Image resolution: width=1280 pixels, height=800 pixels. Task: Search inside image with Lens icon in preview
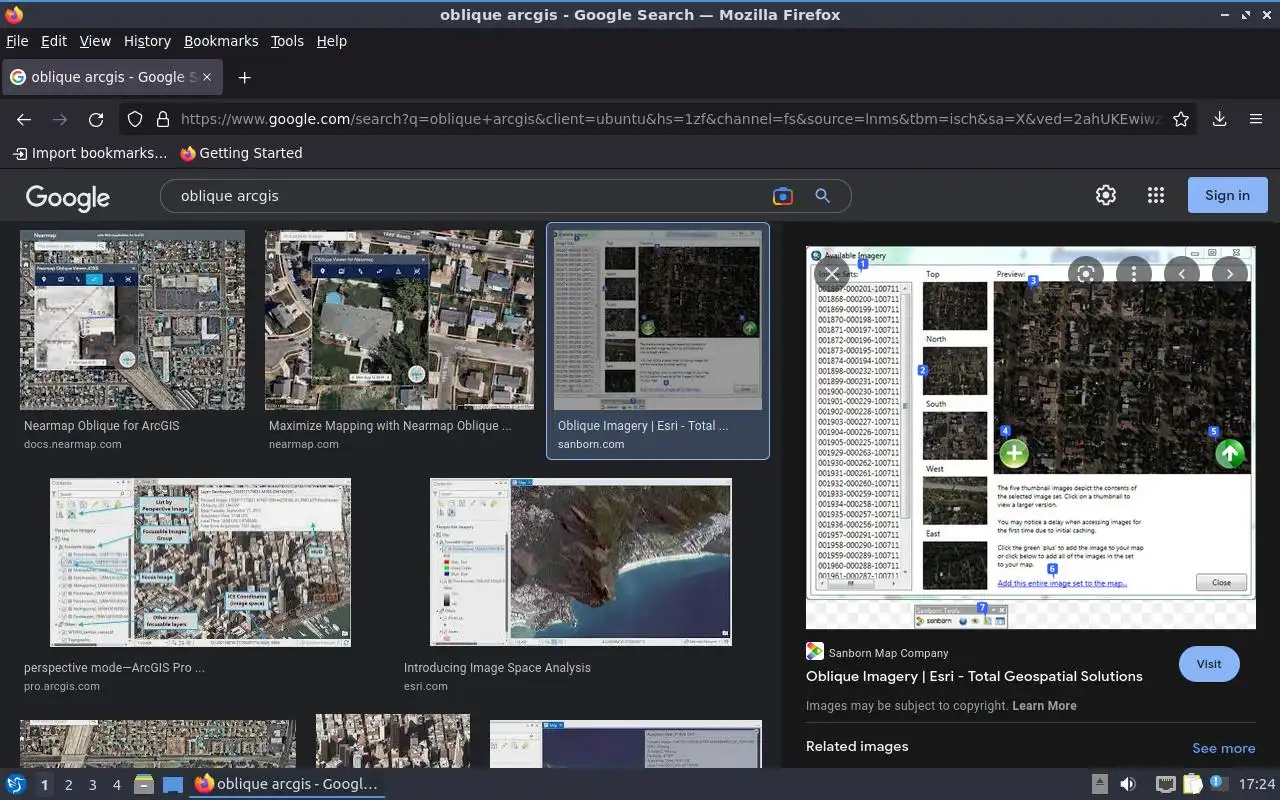click(1085, 273)
